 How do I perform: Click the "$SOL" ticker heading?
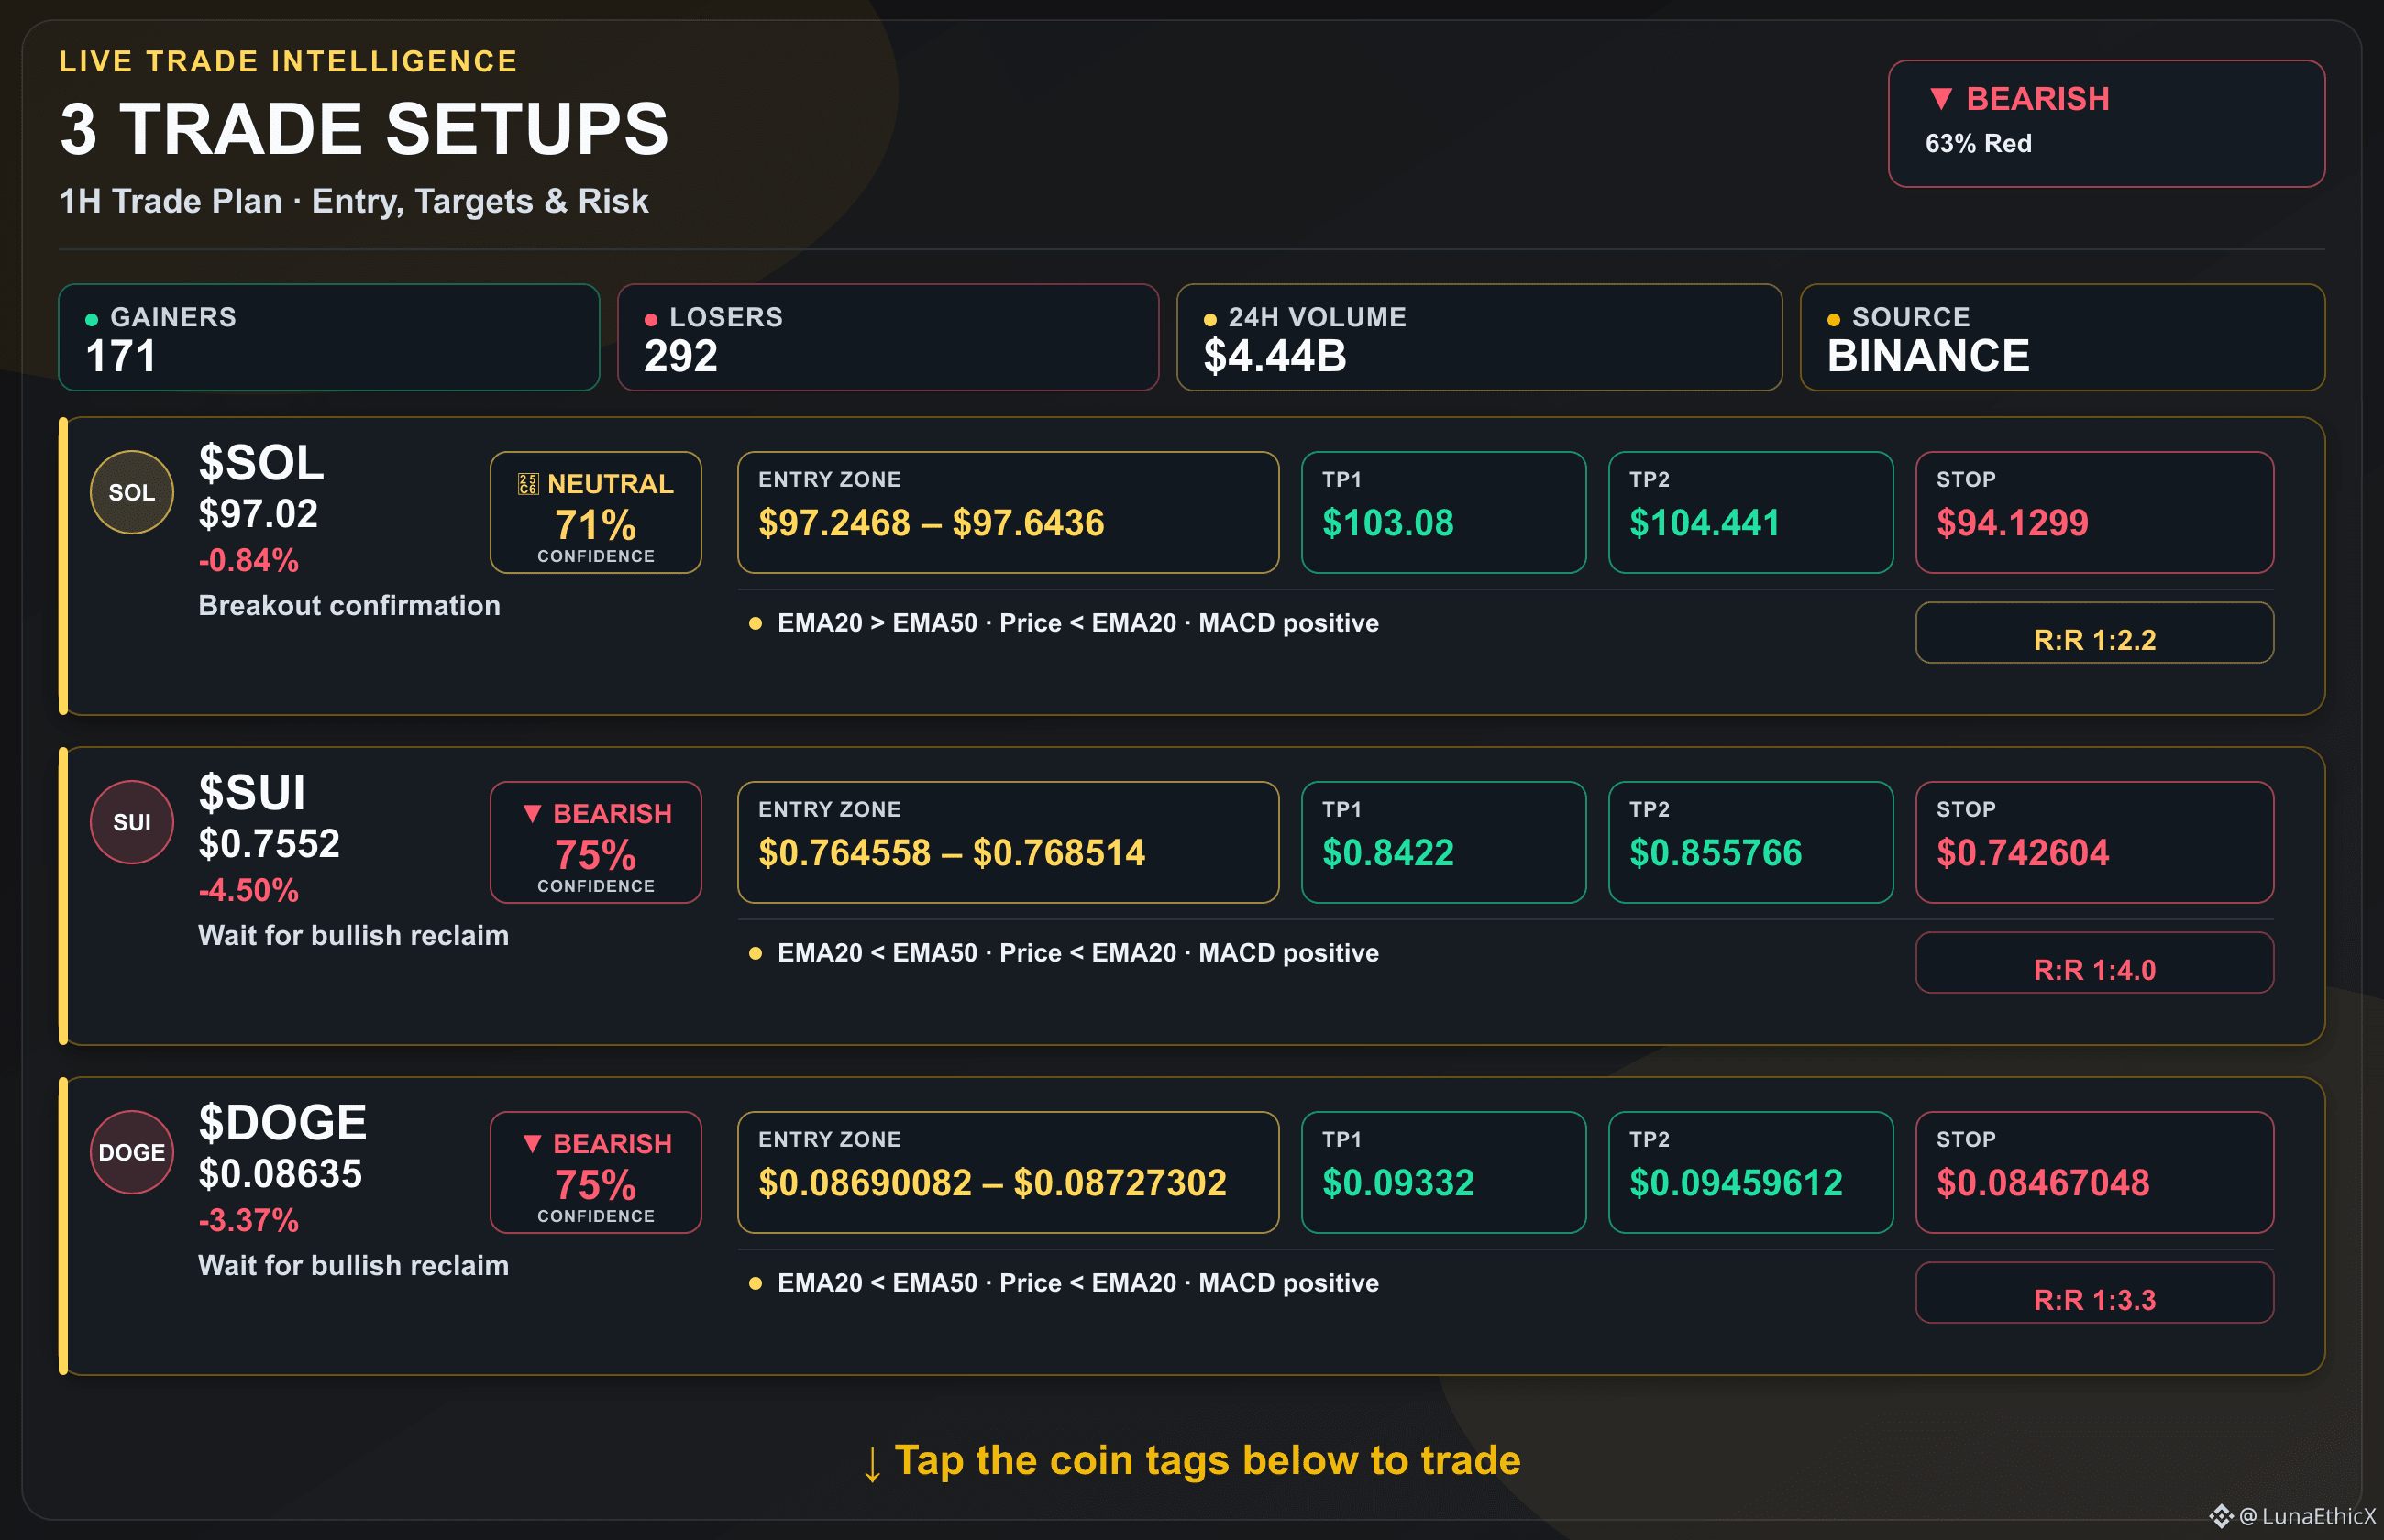(261, 463)
